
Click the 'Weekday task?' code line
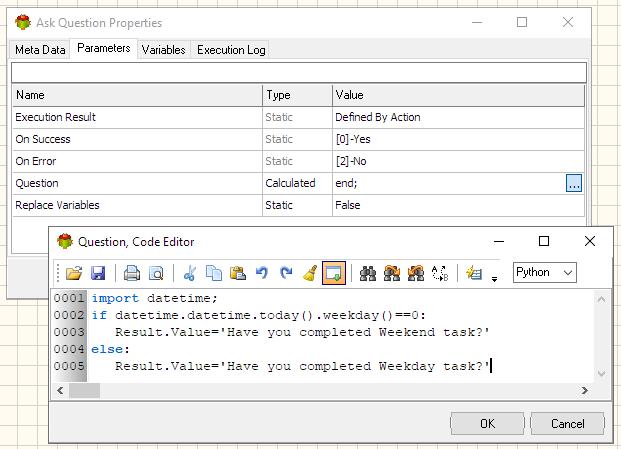302,366
